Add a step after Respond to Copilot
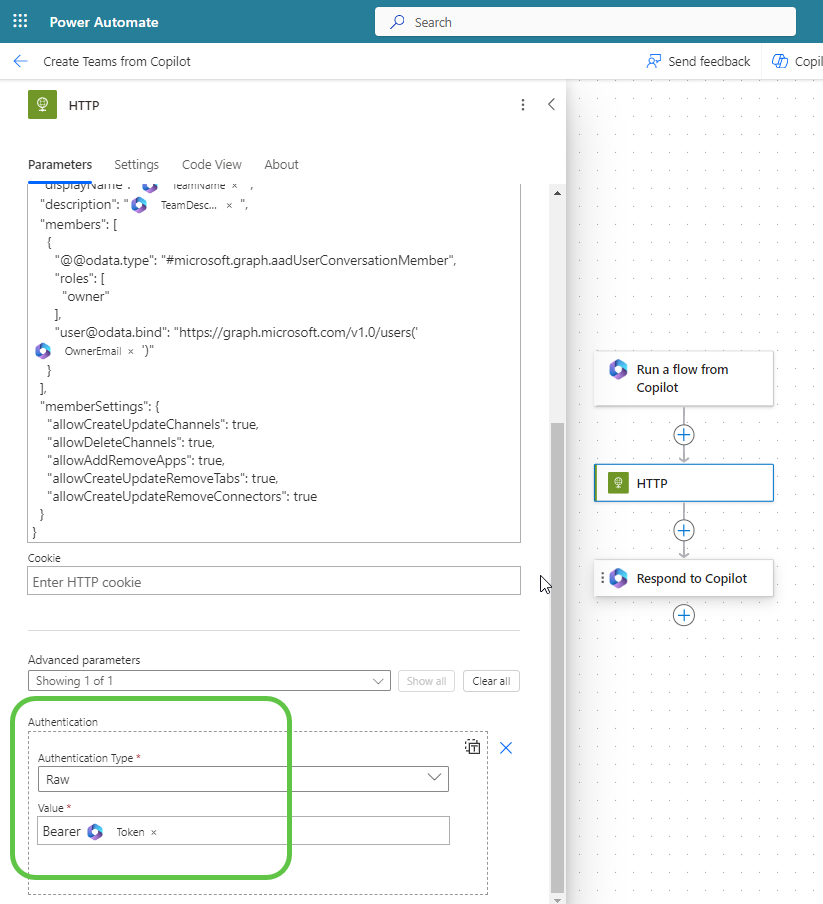The image size is (823, 904). 684,615
